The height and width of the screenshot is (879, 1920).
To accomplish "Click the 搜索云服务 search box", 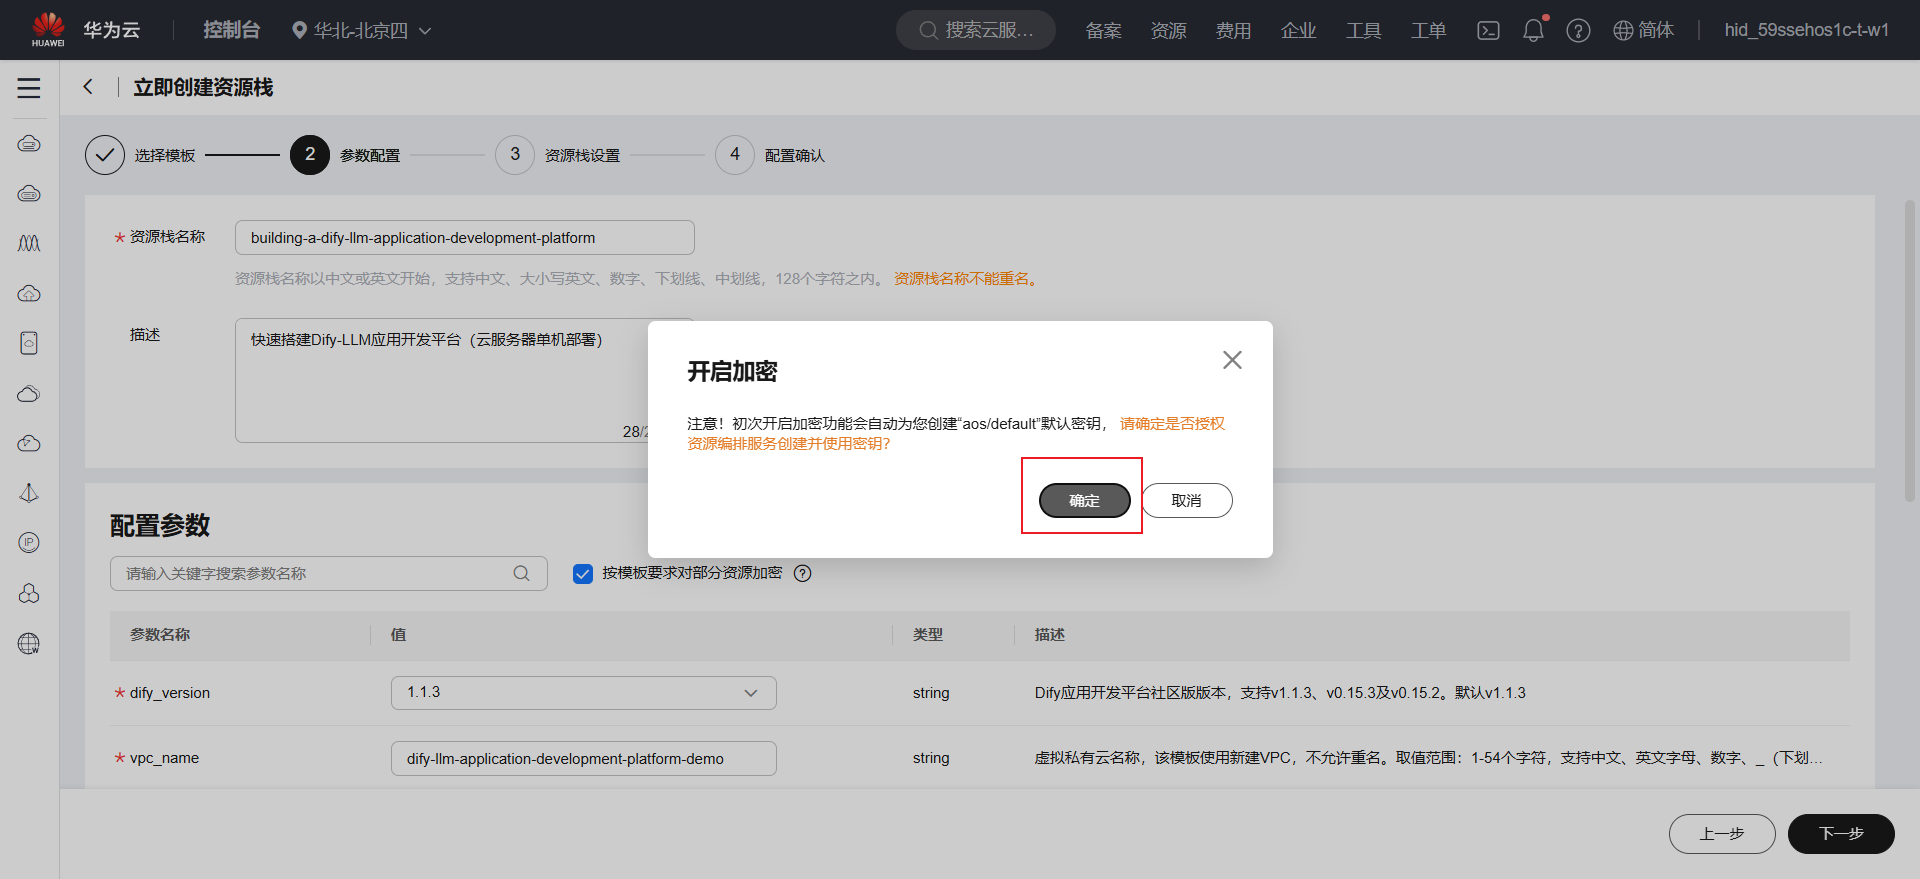I will (976, 30).
